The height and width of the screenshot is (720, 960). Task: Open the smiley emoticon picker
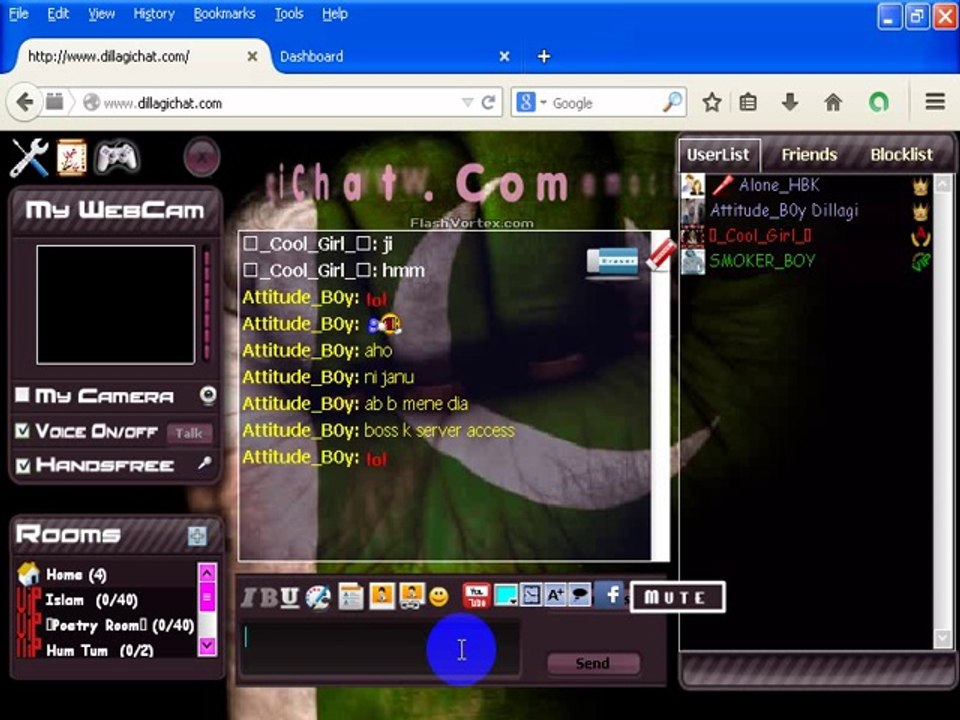pos(439,596)
